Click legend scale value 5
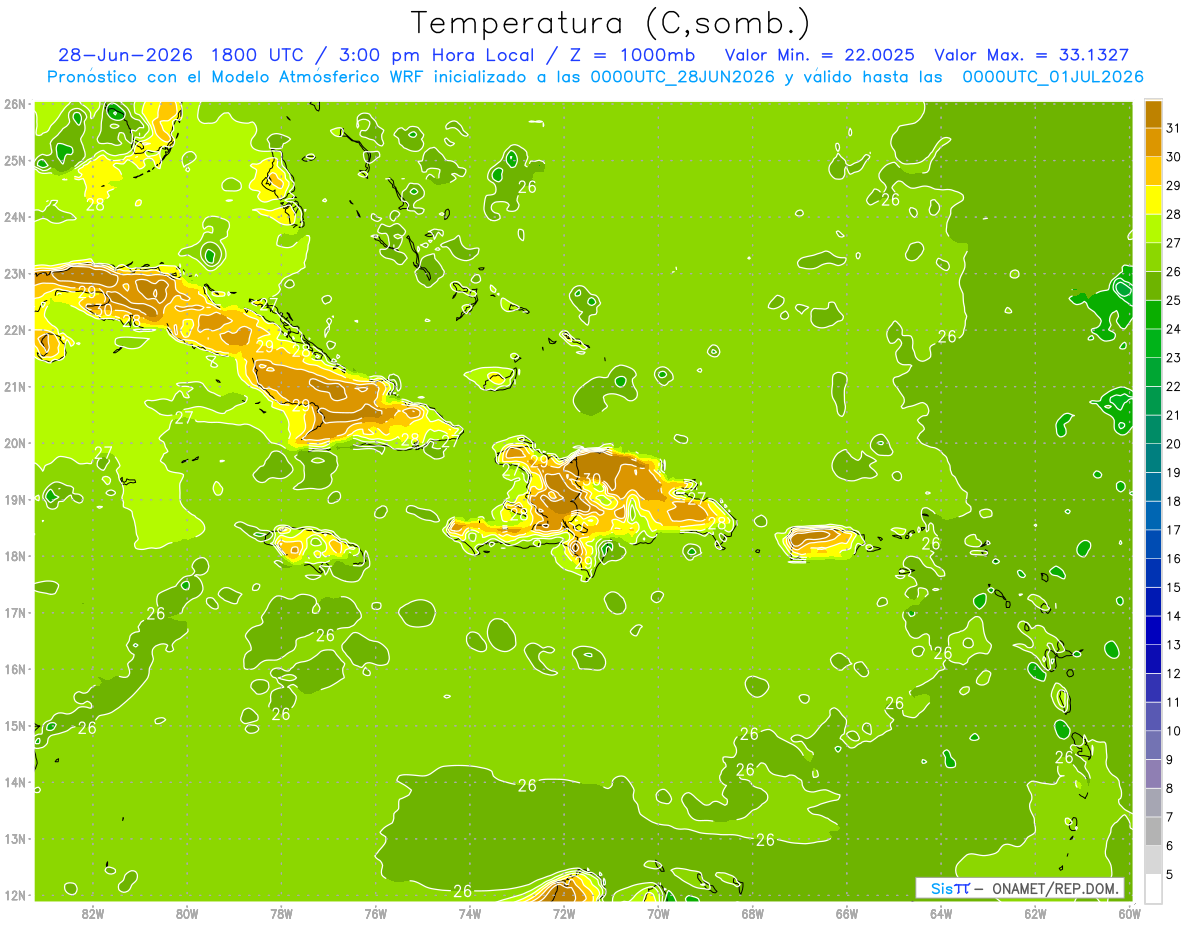The image size is (1200, 927). tap(1171, 874)
